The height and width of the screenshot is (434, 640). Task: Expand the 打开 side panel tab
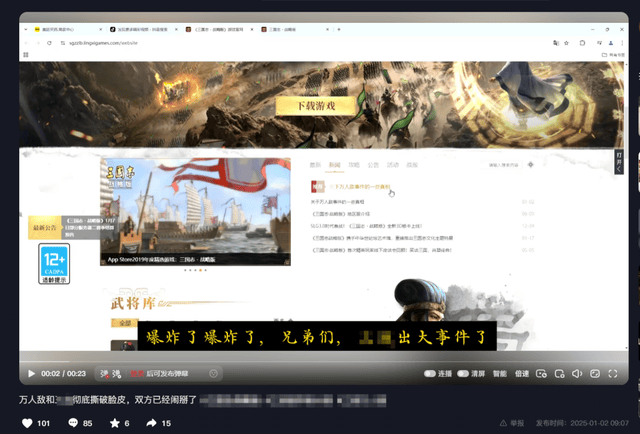[619, 162]
